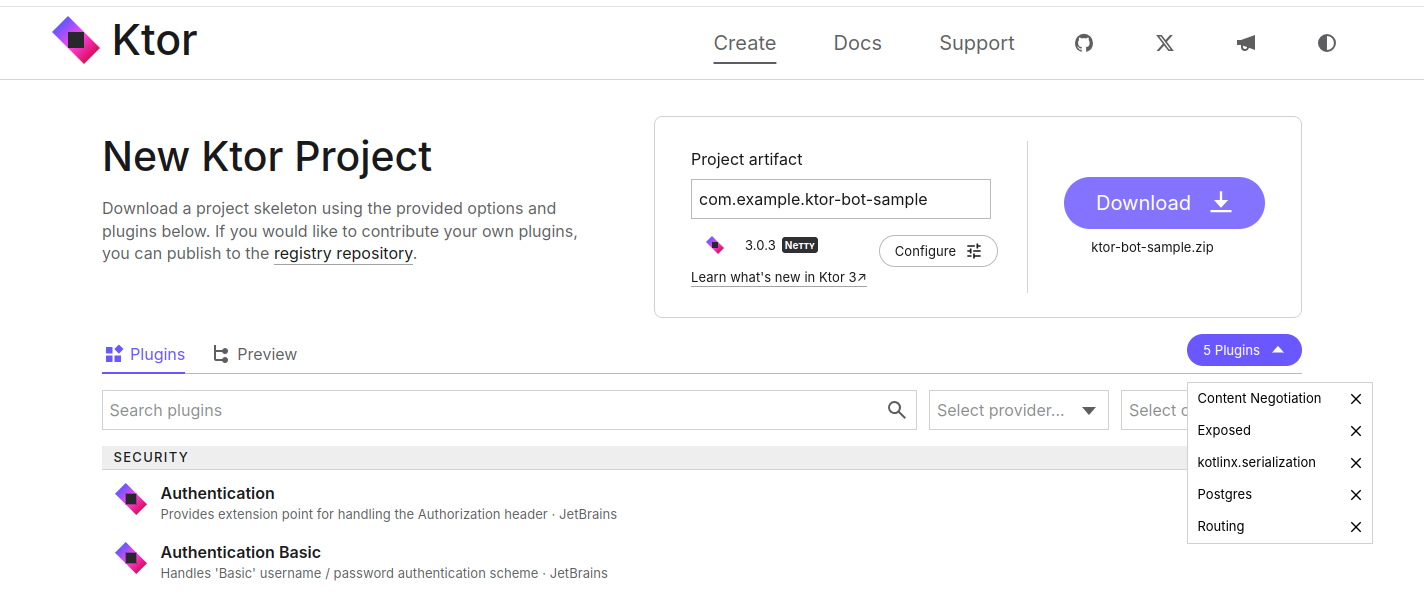
Task: Open the Support page
Action: 977,43
